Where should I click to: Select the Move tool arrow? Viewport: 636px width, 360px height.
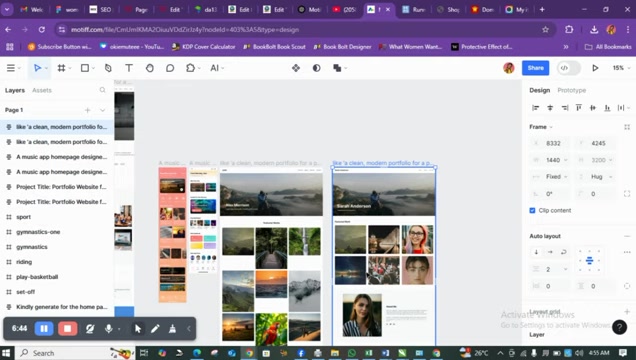point(37,68)
